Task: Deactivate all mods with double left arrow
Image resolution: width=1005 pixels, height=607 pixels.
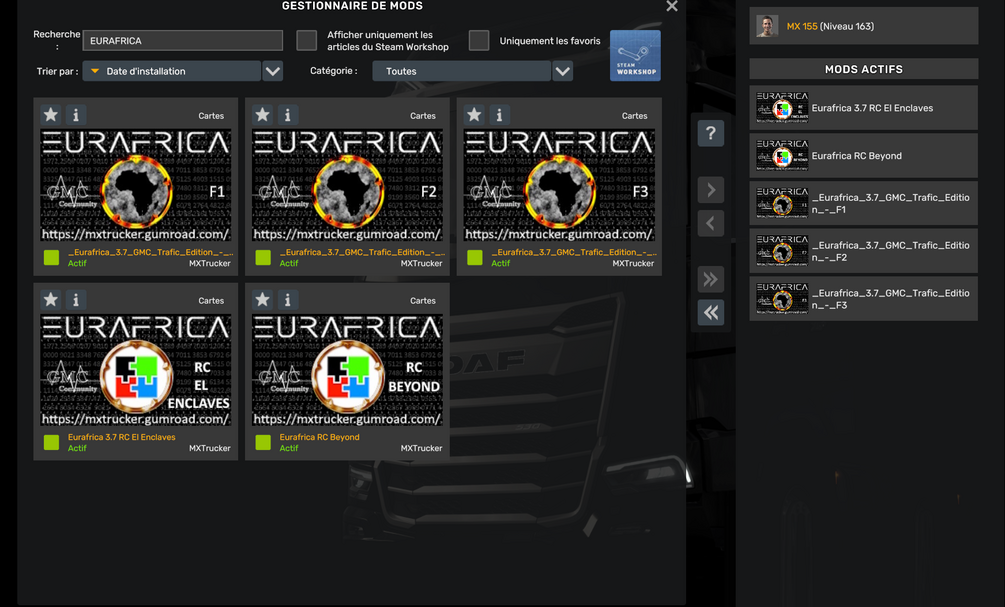Action: point(711,312)
